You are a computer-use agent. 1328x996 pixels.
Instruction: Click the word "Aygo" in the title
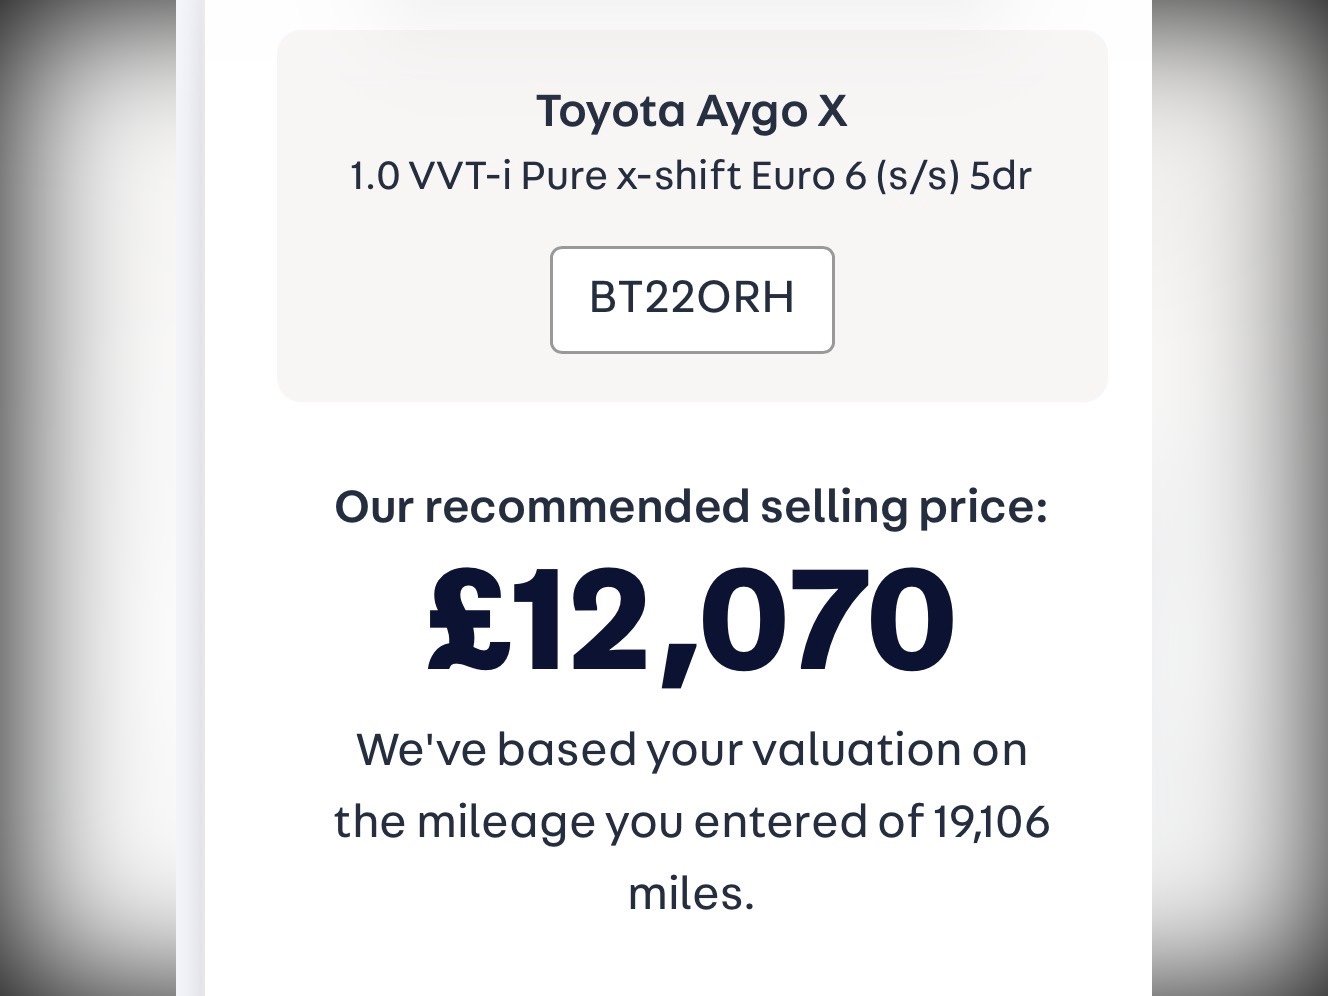pos(751,113)
